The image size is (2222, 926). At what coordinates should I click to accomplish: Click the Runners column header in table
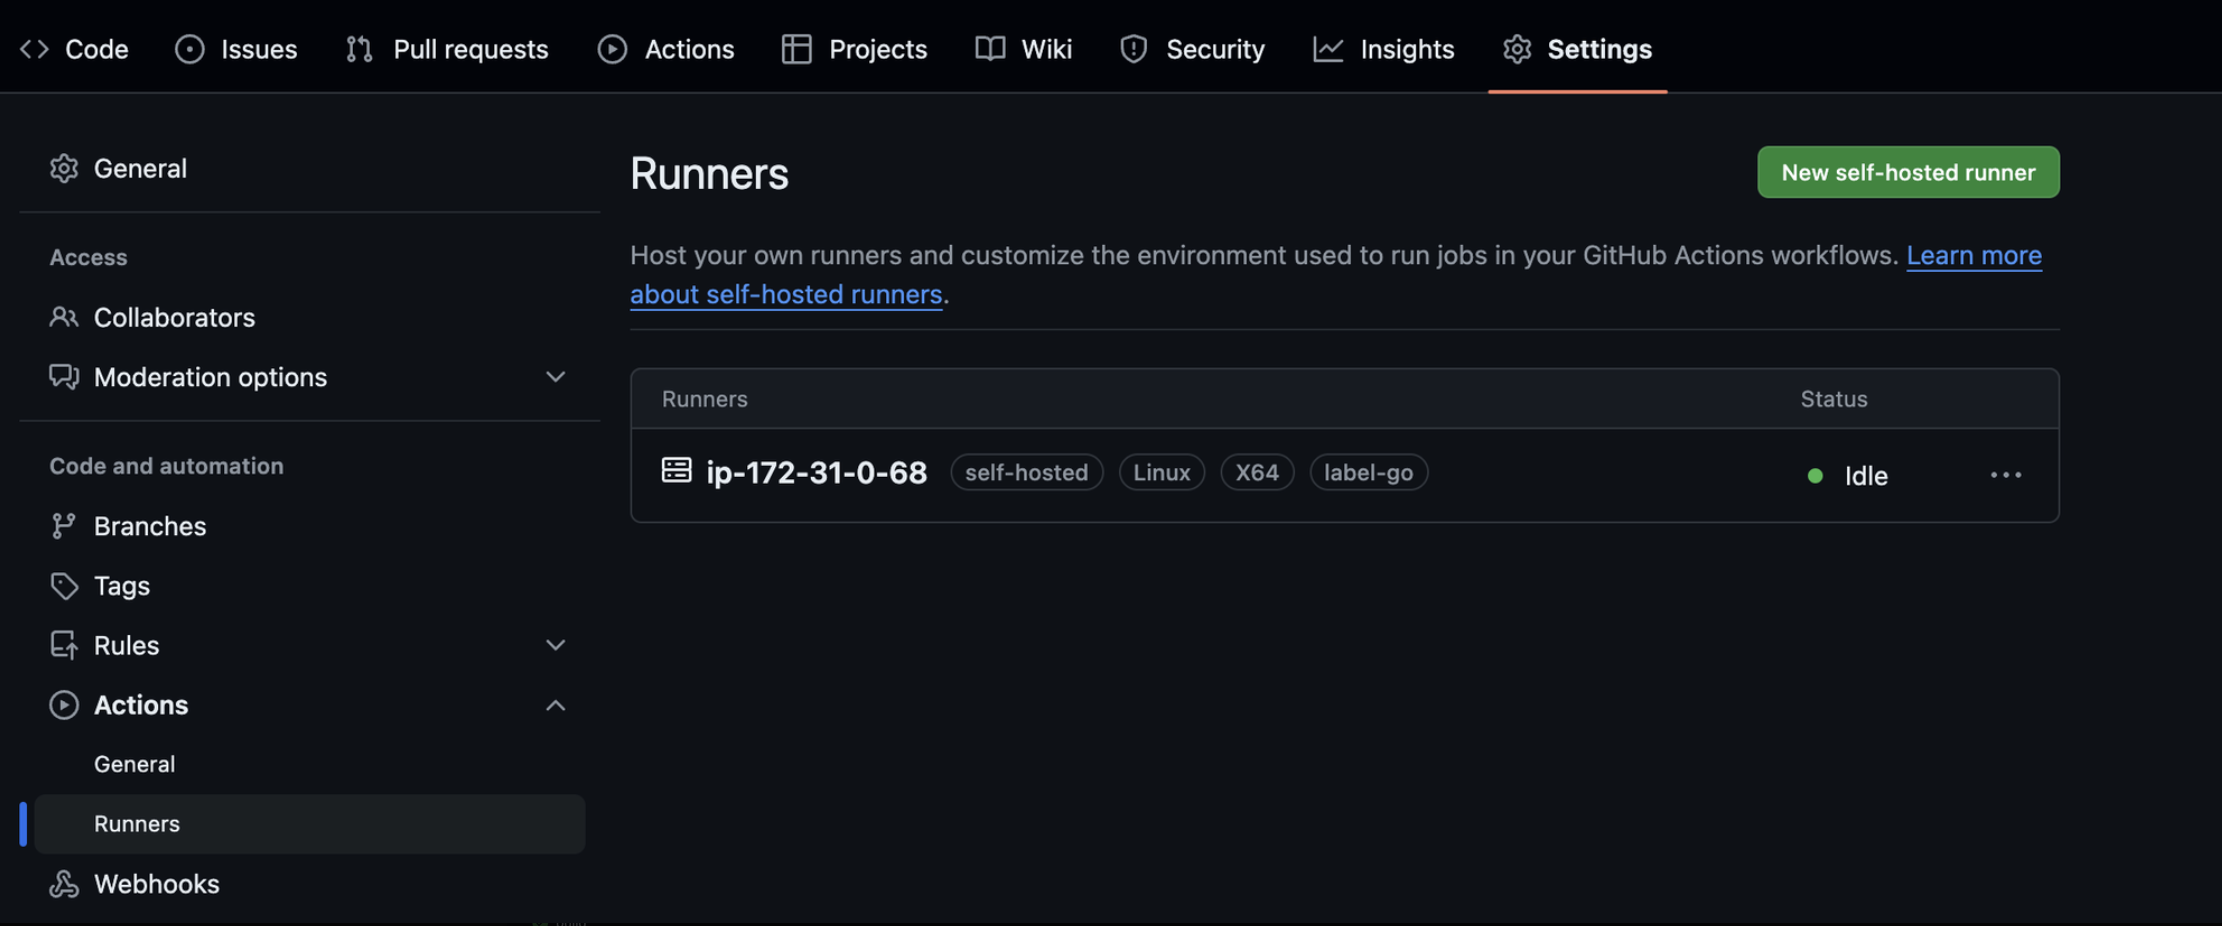704,399
